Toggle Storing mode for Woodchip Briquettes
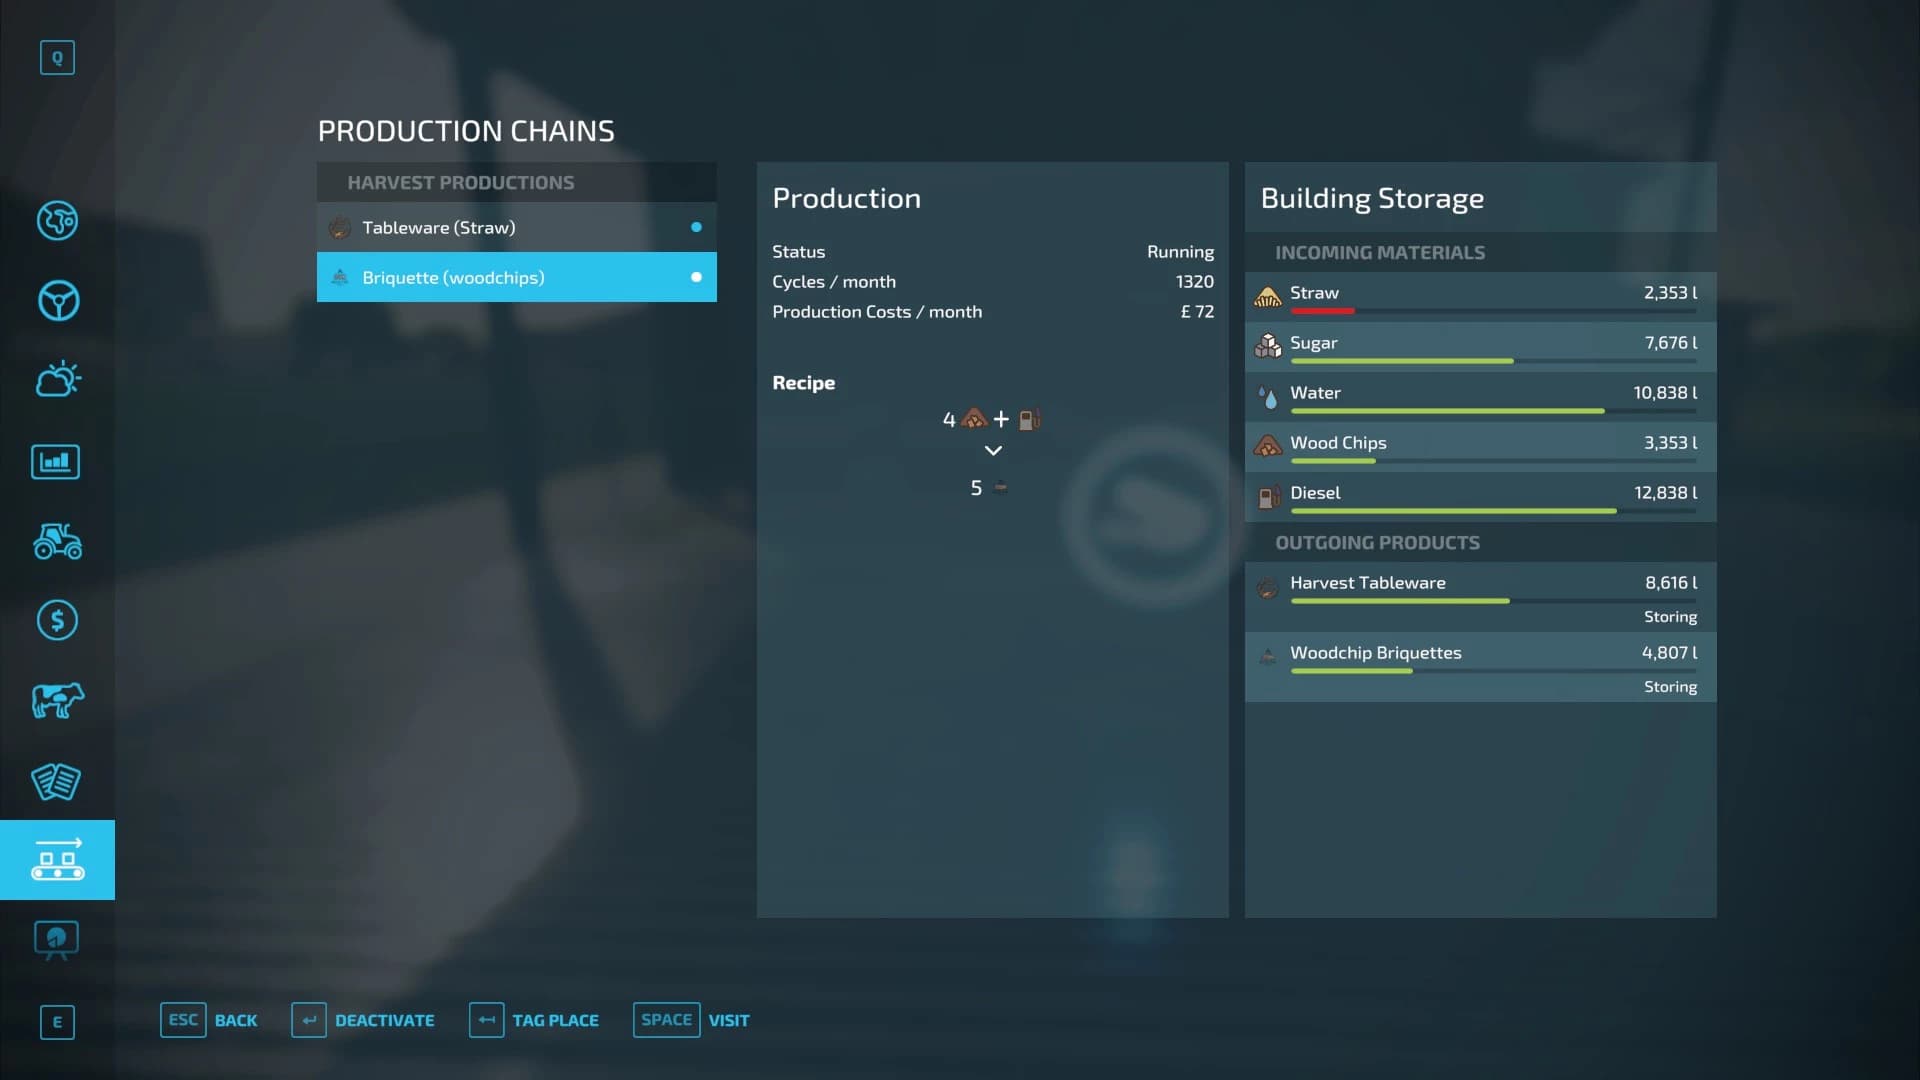 click(1670, 687)
